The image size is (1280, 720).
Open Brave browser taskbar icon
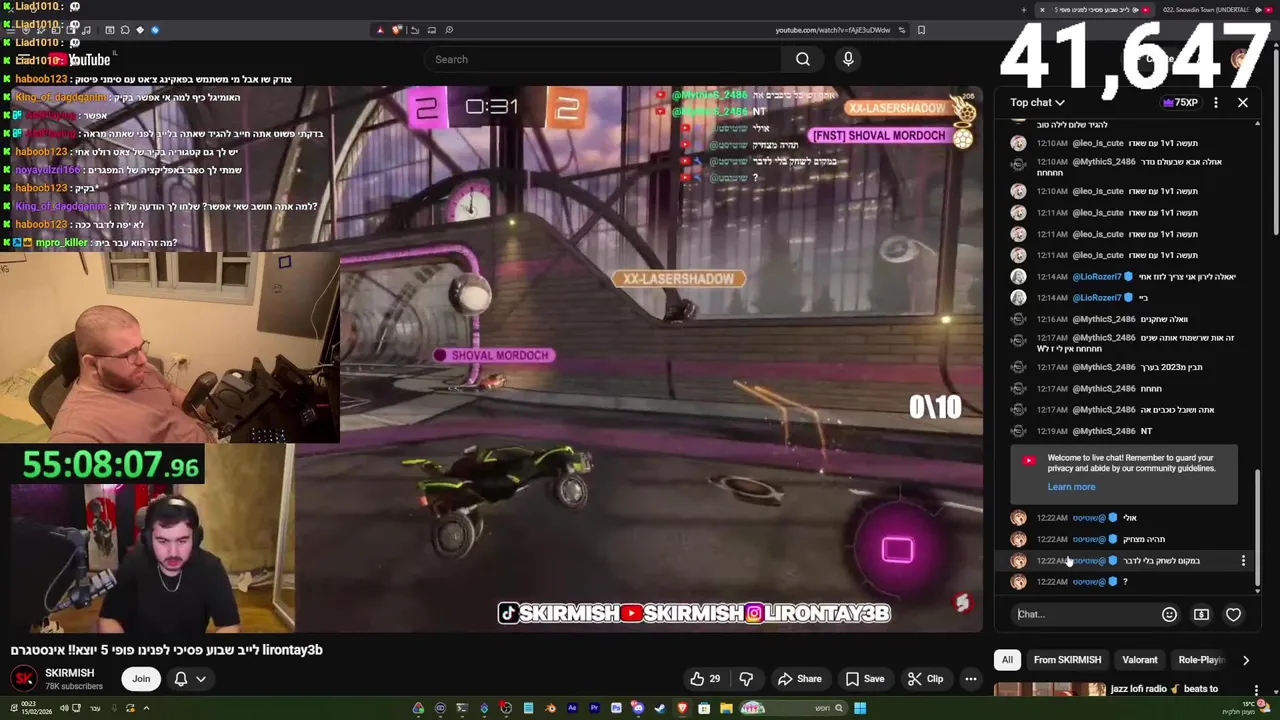point(682,709)
